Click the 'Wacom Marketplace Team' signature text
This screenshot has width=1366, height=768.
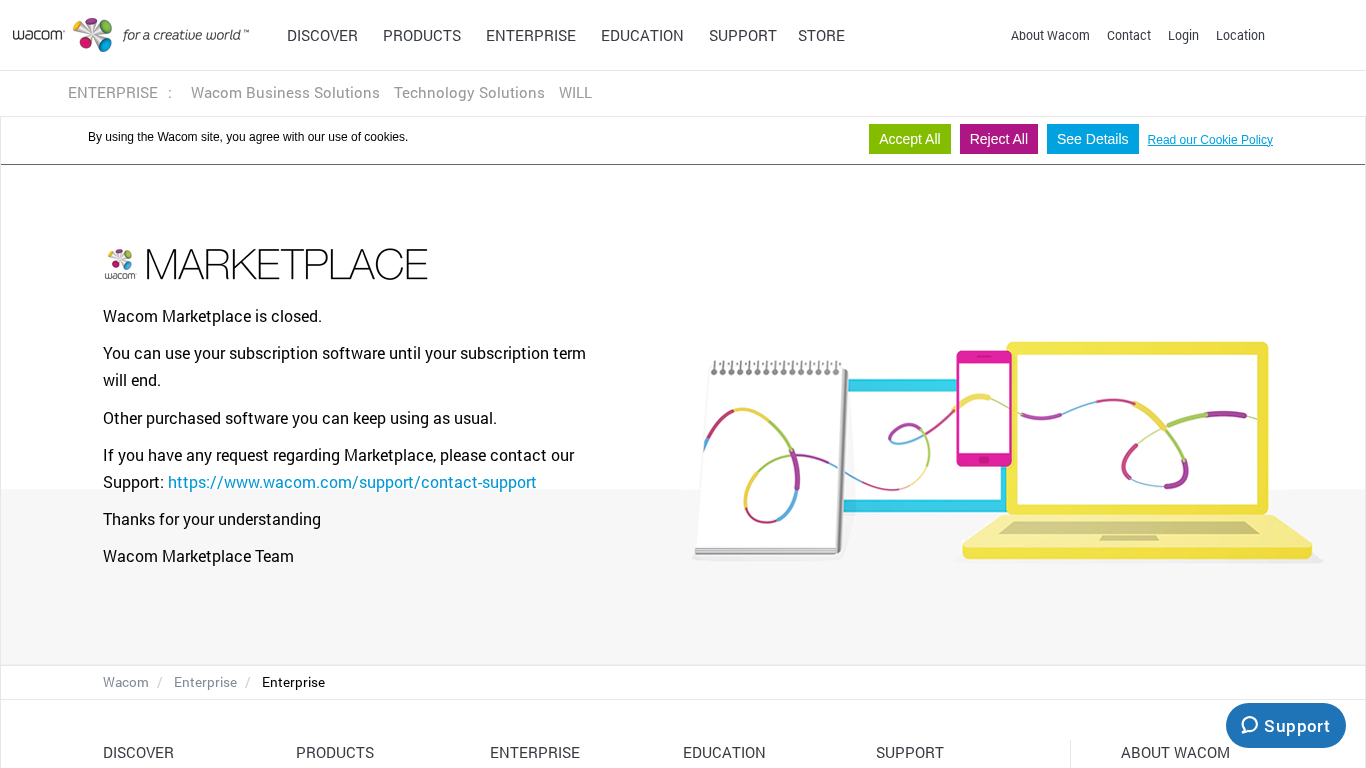(198, 556)
